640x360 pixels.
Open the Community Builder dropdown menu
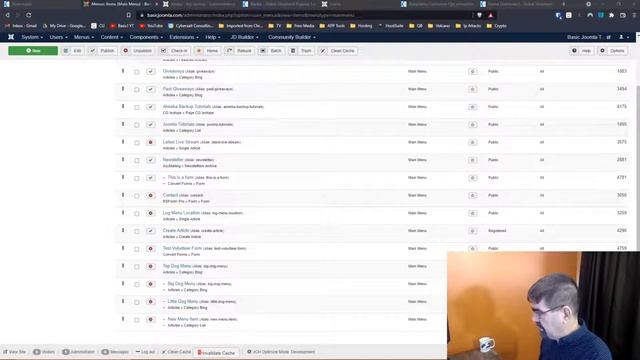tap(291, 37)
